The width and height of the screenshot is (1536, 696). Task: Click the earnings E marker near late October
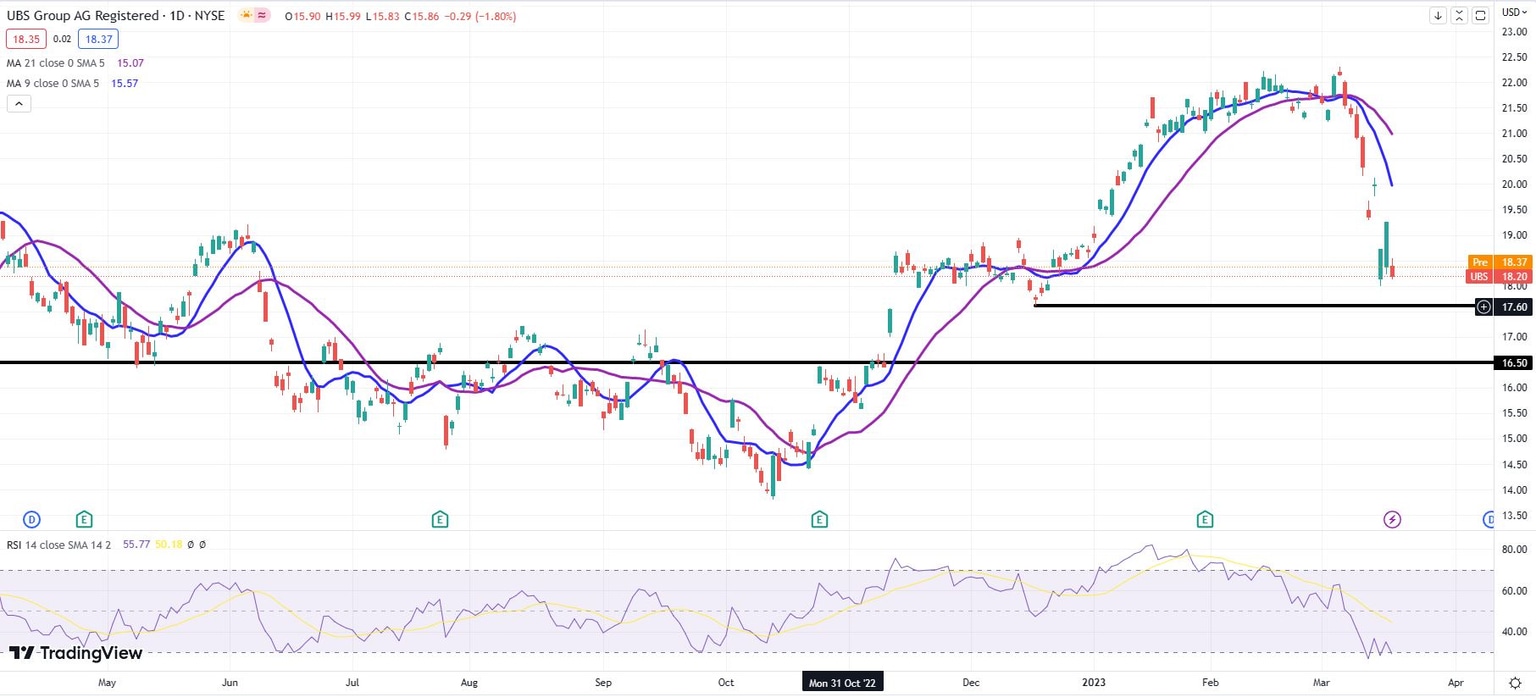coord(820,518)
